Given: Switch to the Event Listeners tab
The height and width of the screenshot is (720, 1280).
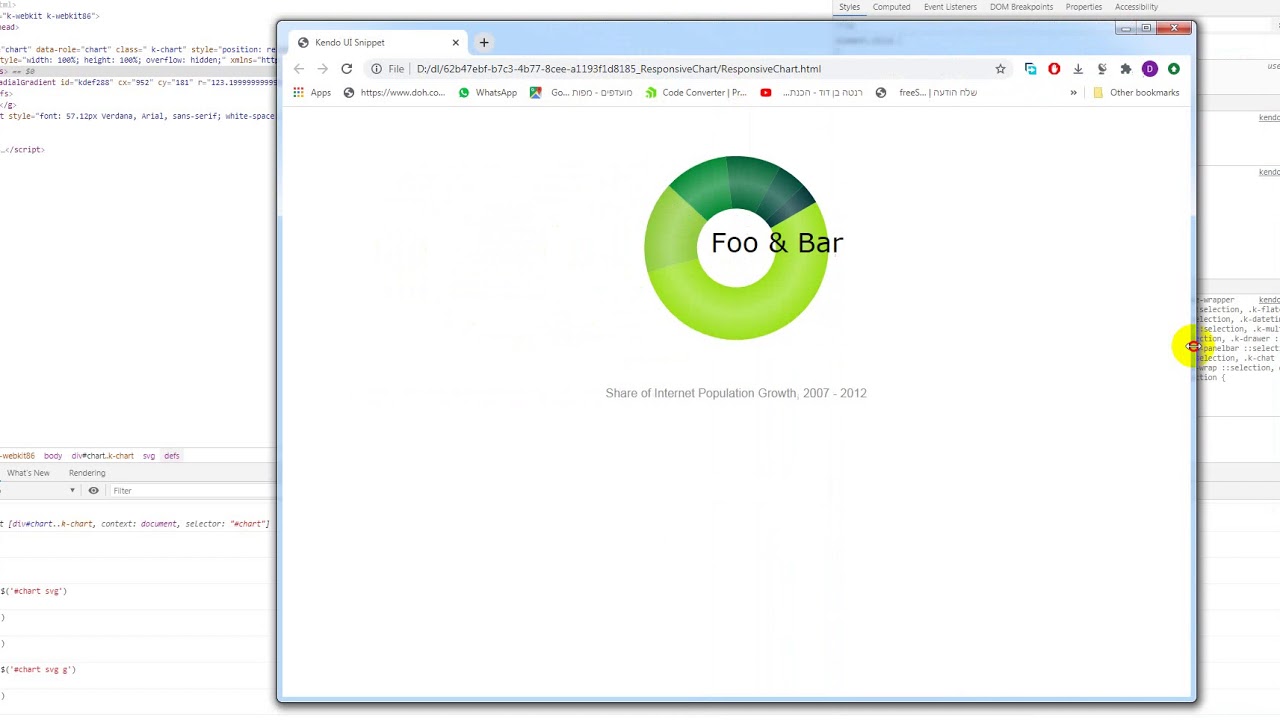Looking at the screenshot, I should coord(950,7).
